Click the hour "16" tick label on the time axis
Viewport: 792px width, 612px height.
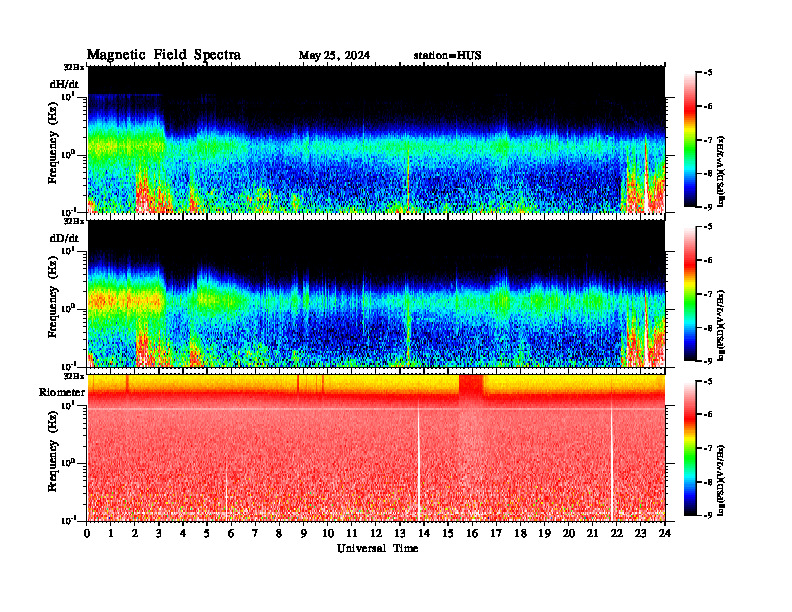(472, 533)
